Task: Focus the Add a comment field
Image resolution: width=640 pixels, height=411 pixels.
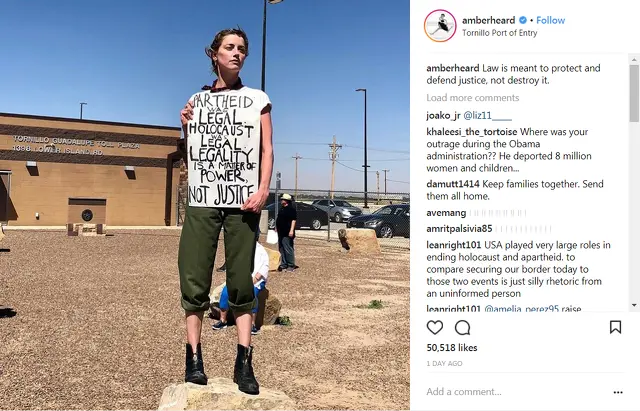Action: (x=516, y=392)
